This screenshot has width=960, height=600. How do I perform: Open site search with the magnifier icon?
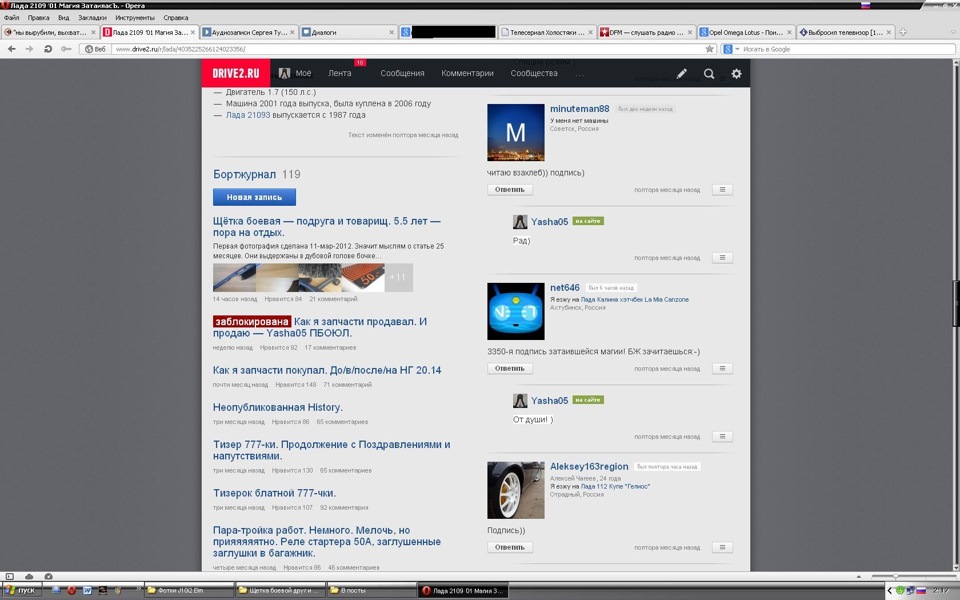[x=709, y=73]
